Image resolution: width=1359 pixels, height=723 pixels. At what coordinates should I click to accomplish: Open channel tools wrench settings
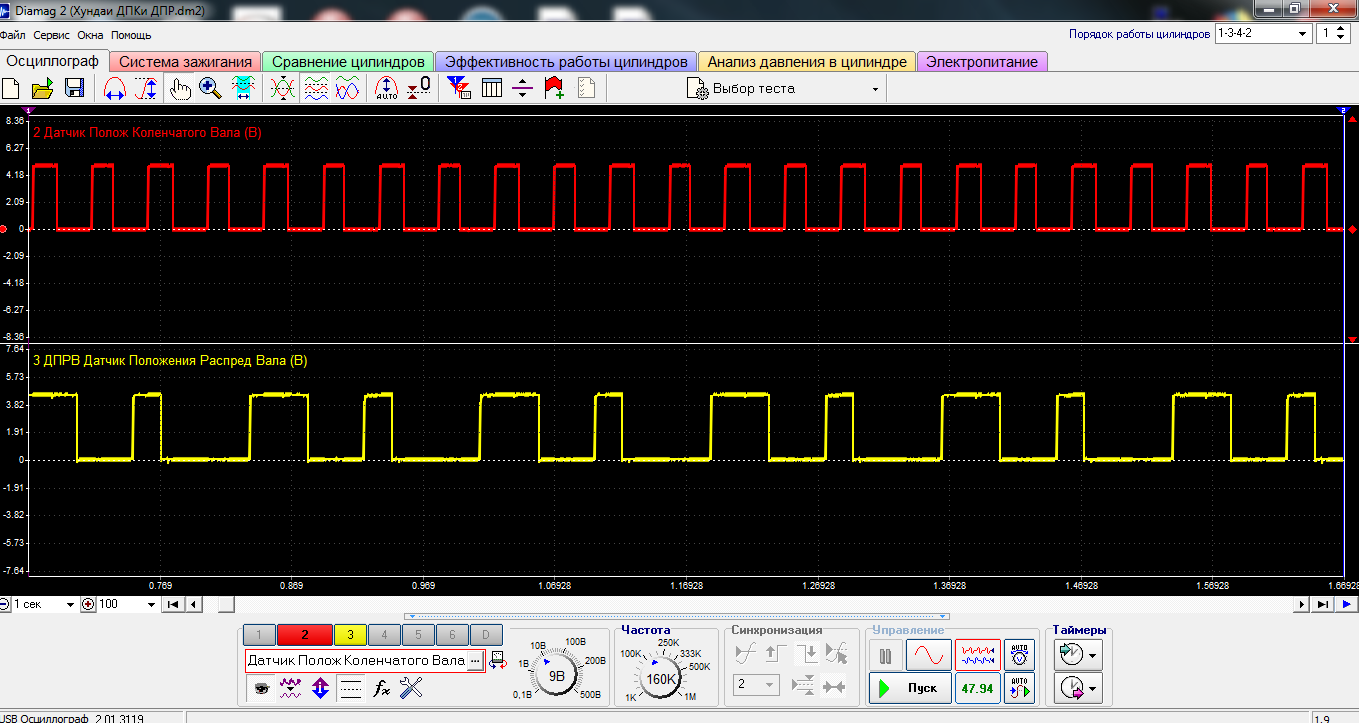[412, 687]
